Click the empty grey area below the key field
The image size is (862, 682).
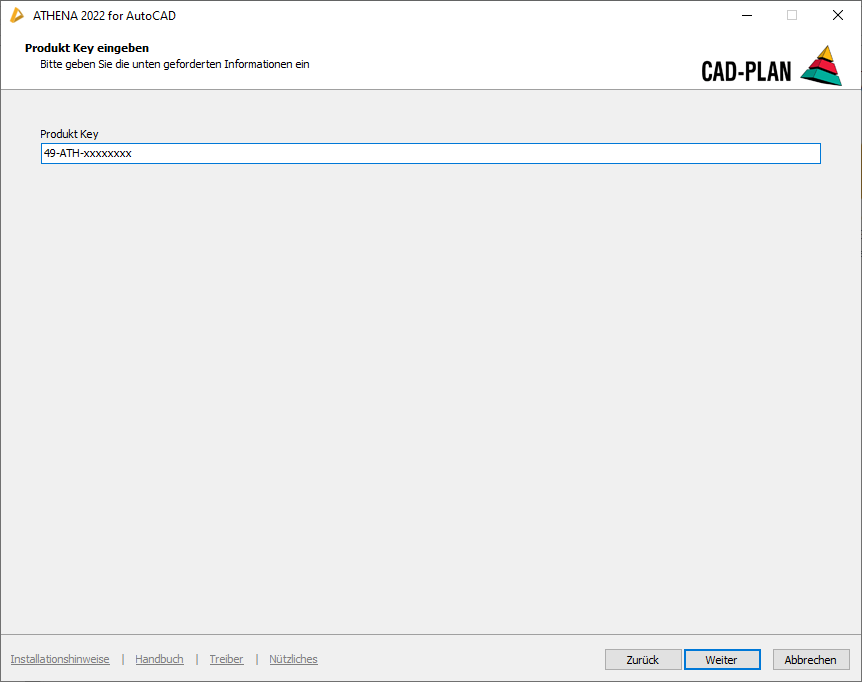tap(430, 400)
